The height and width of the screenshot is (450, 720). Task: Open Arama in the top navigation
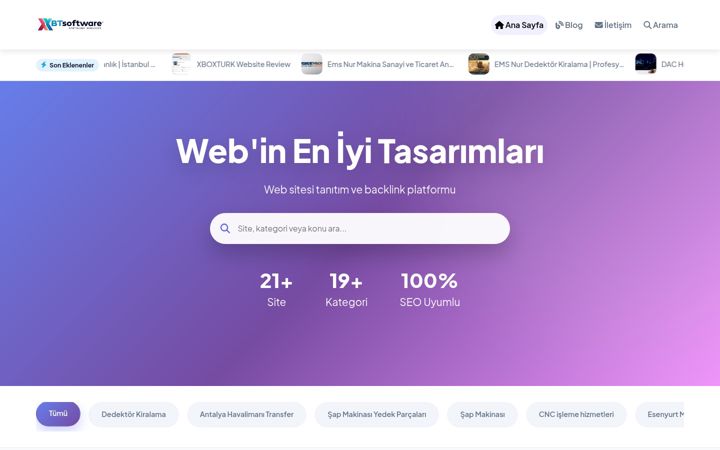click(660, 25)
